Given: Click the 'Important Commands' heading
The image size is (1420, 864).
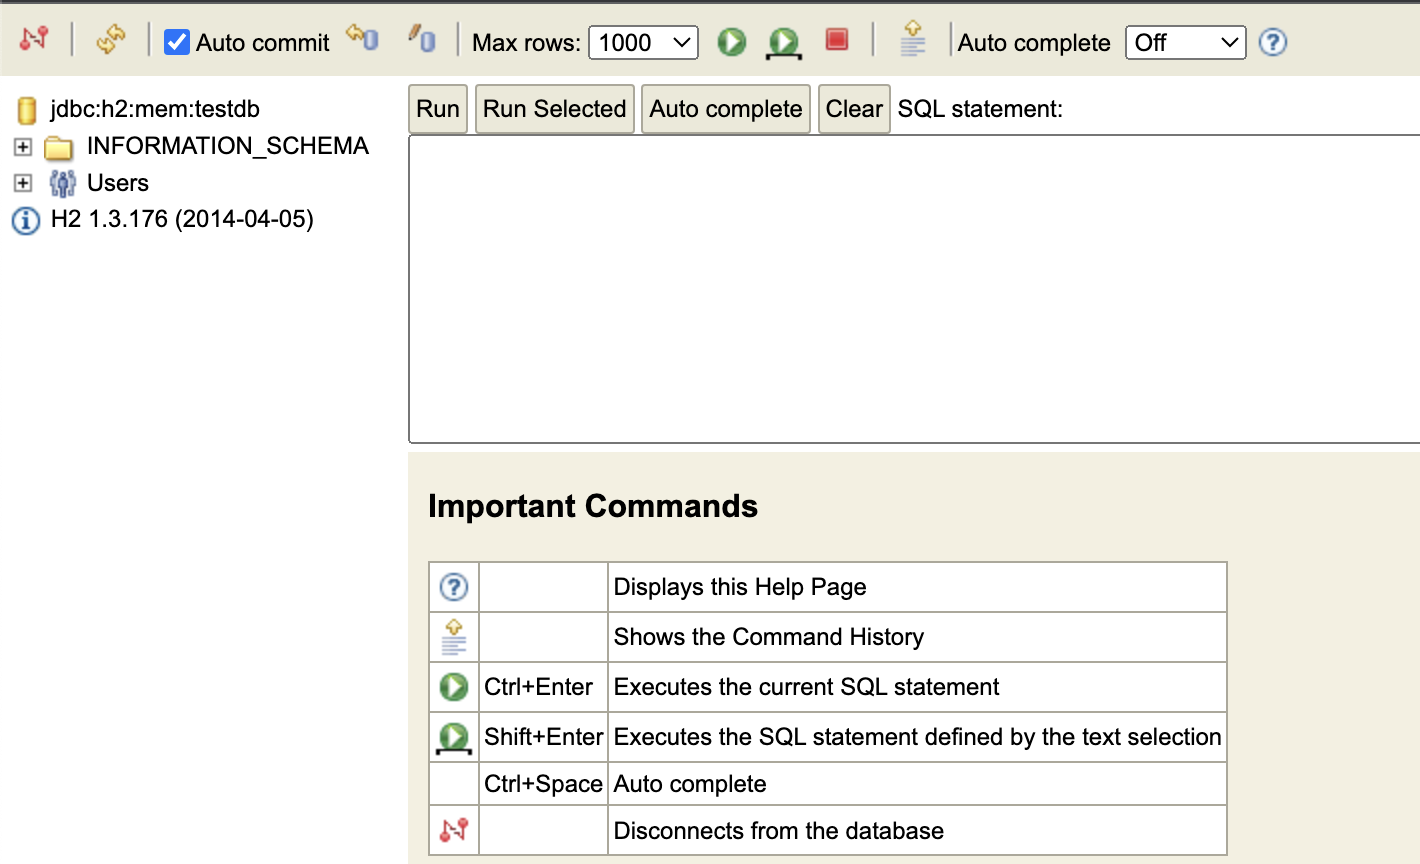Looking at the screenshot, I should tap(593, 506).
